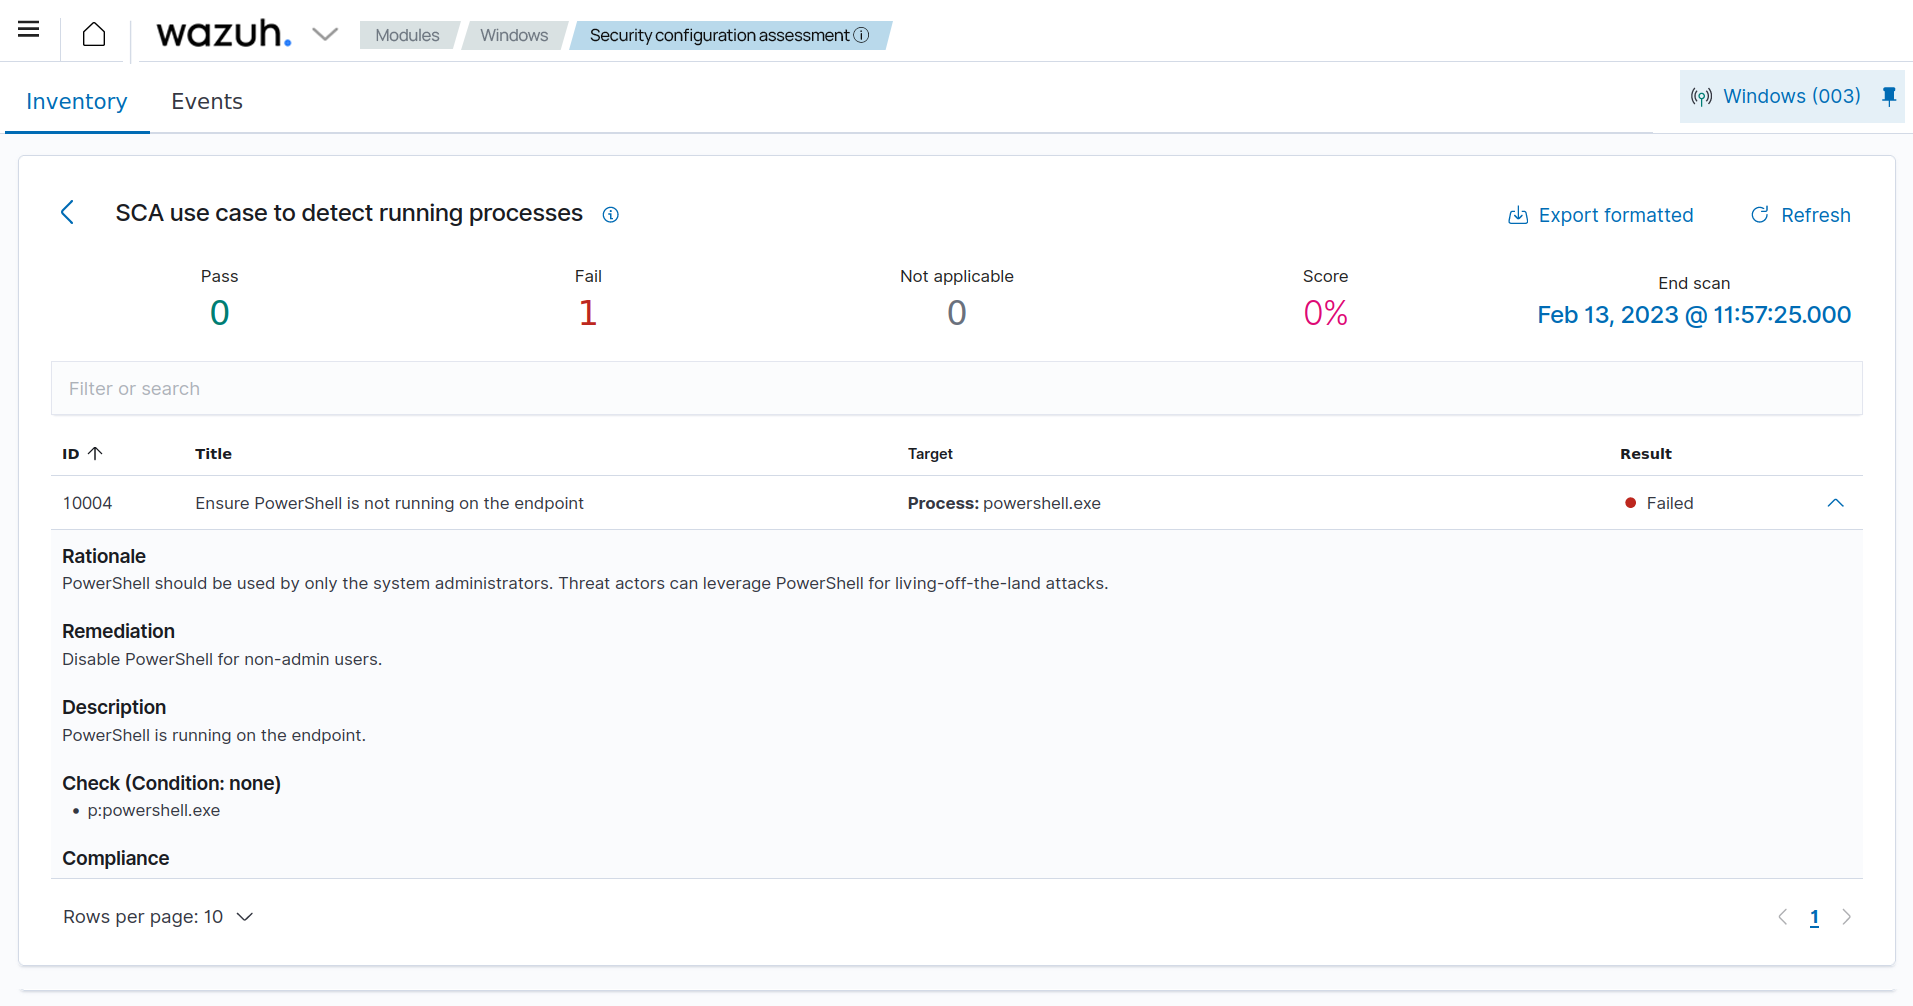Show policy info next to SCA title
The image size is (1913, 1006).
coord(611,215)
